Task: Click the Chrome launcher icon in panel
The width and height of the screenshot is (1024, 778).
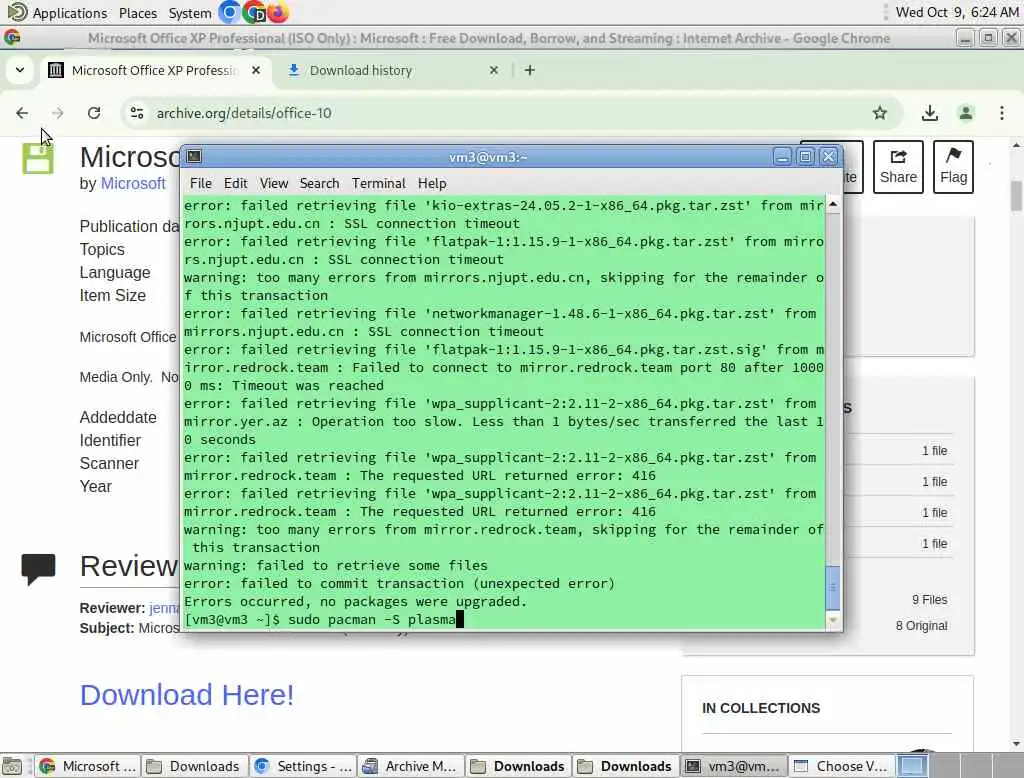Action: tap(254, 12)
